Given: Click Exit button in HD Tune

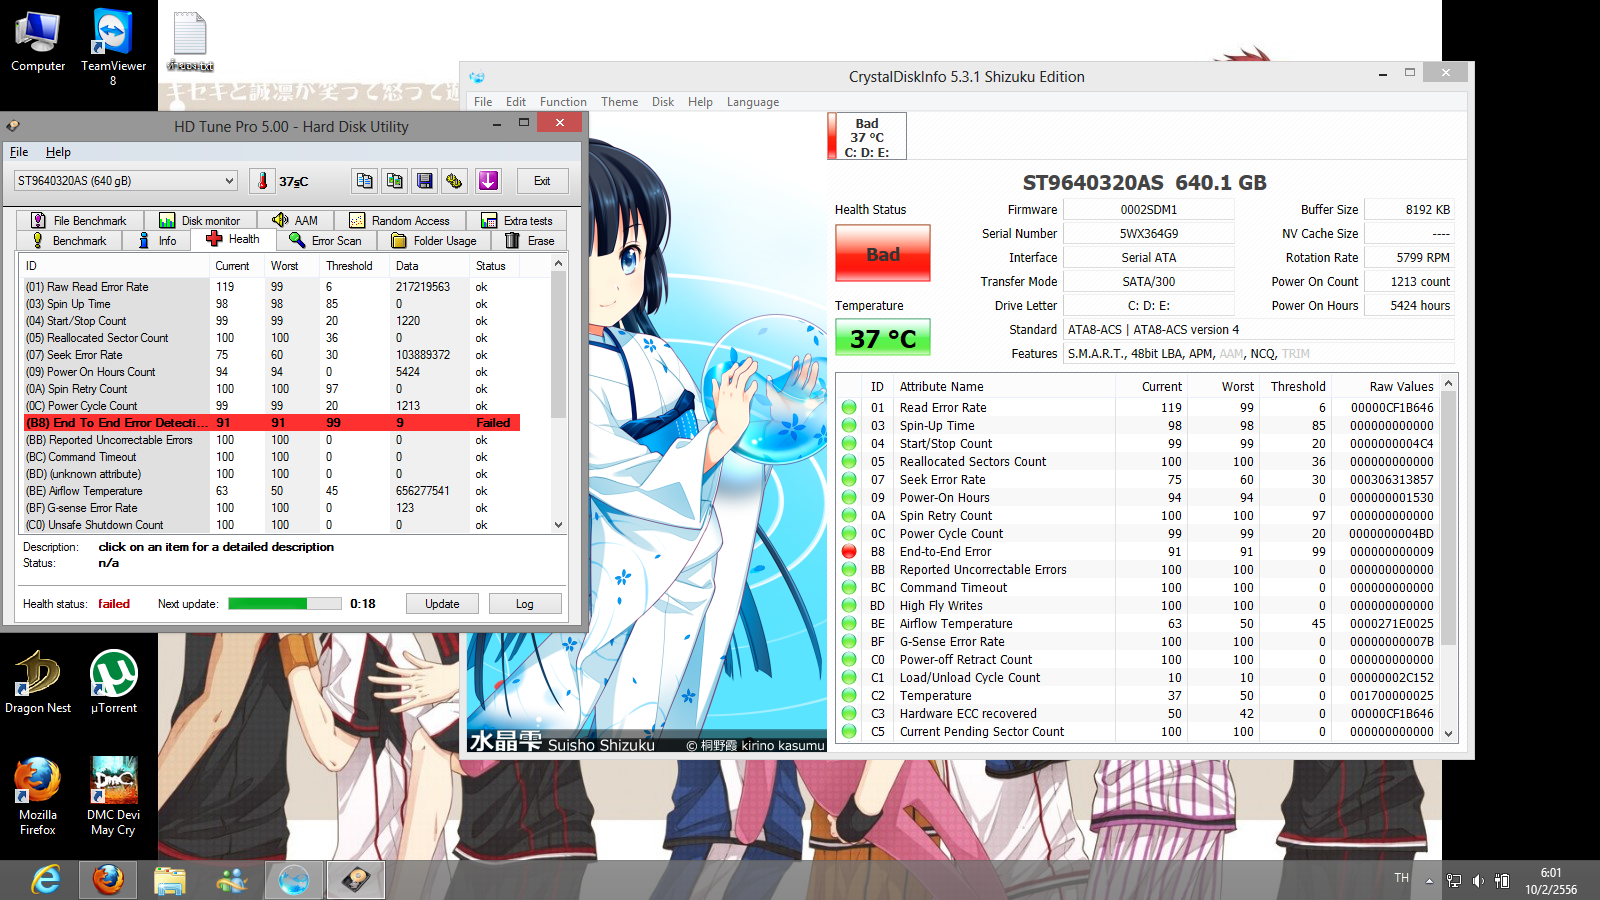Looking at the screenshot, I should pyautogui.click(x=542, y=181).
